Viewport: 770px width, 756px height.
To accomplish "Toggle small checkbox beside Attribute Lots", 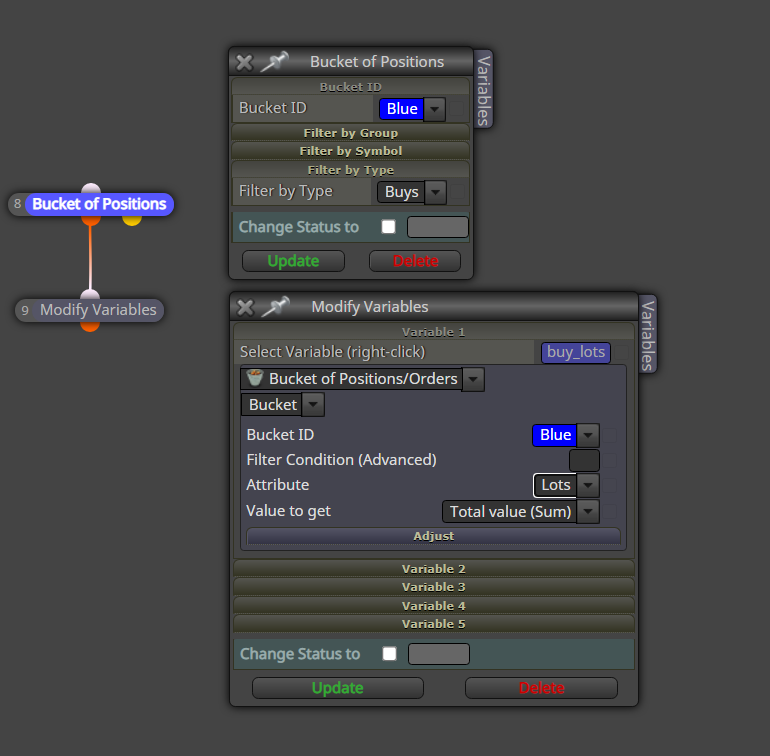I will click(610, 485).
